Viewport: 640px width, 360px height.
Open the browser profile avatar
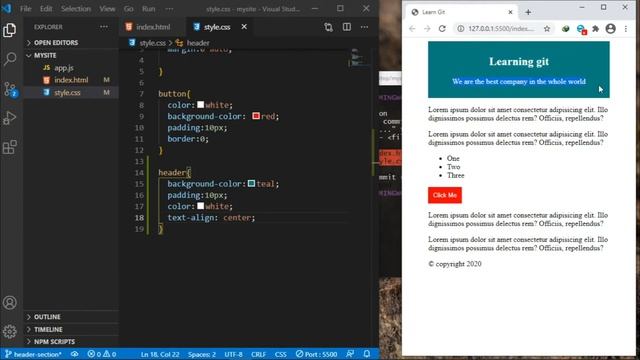(x=611, y=29)
